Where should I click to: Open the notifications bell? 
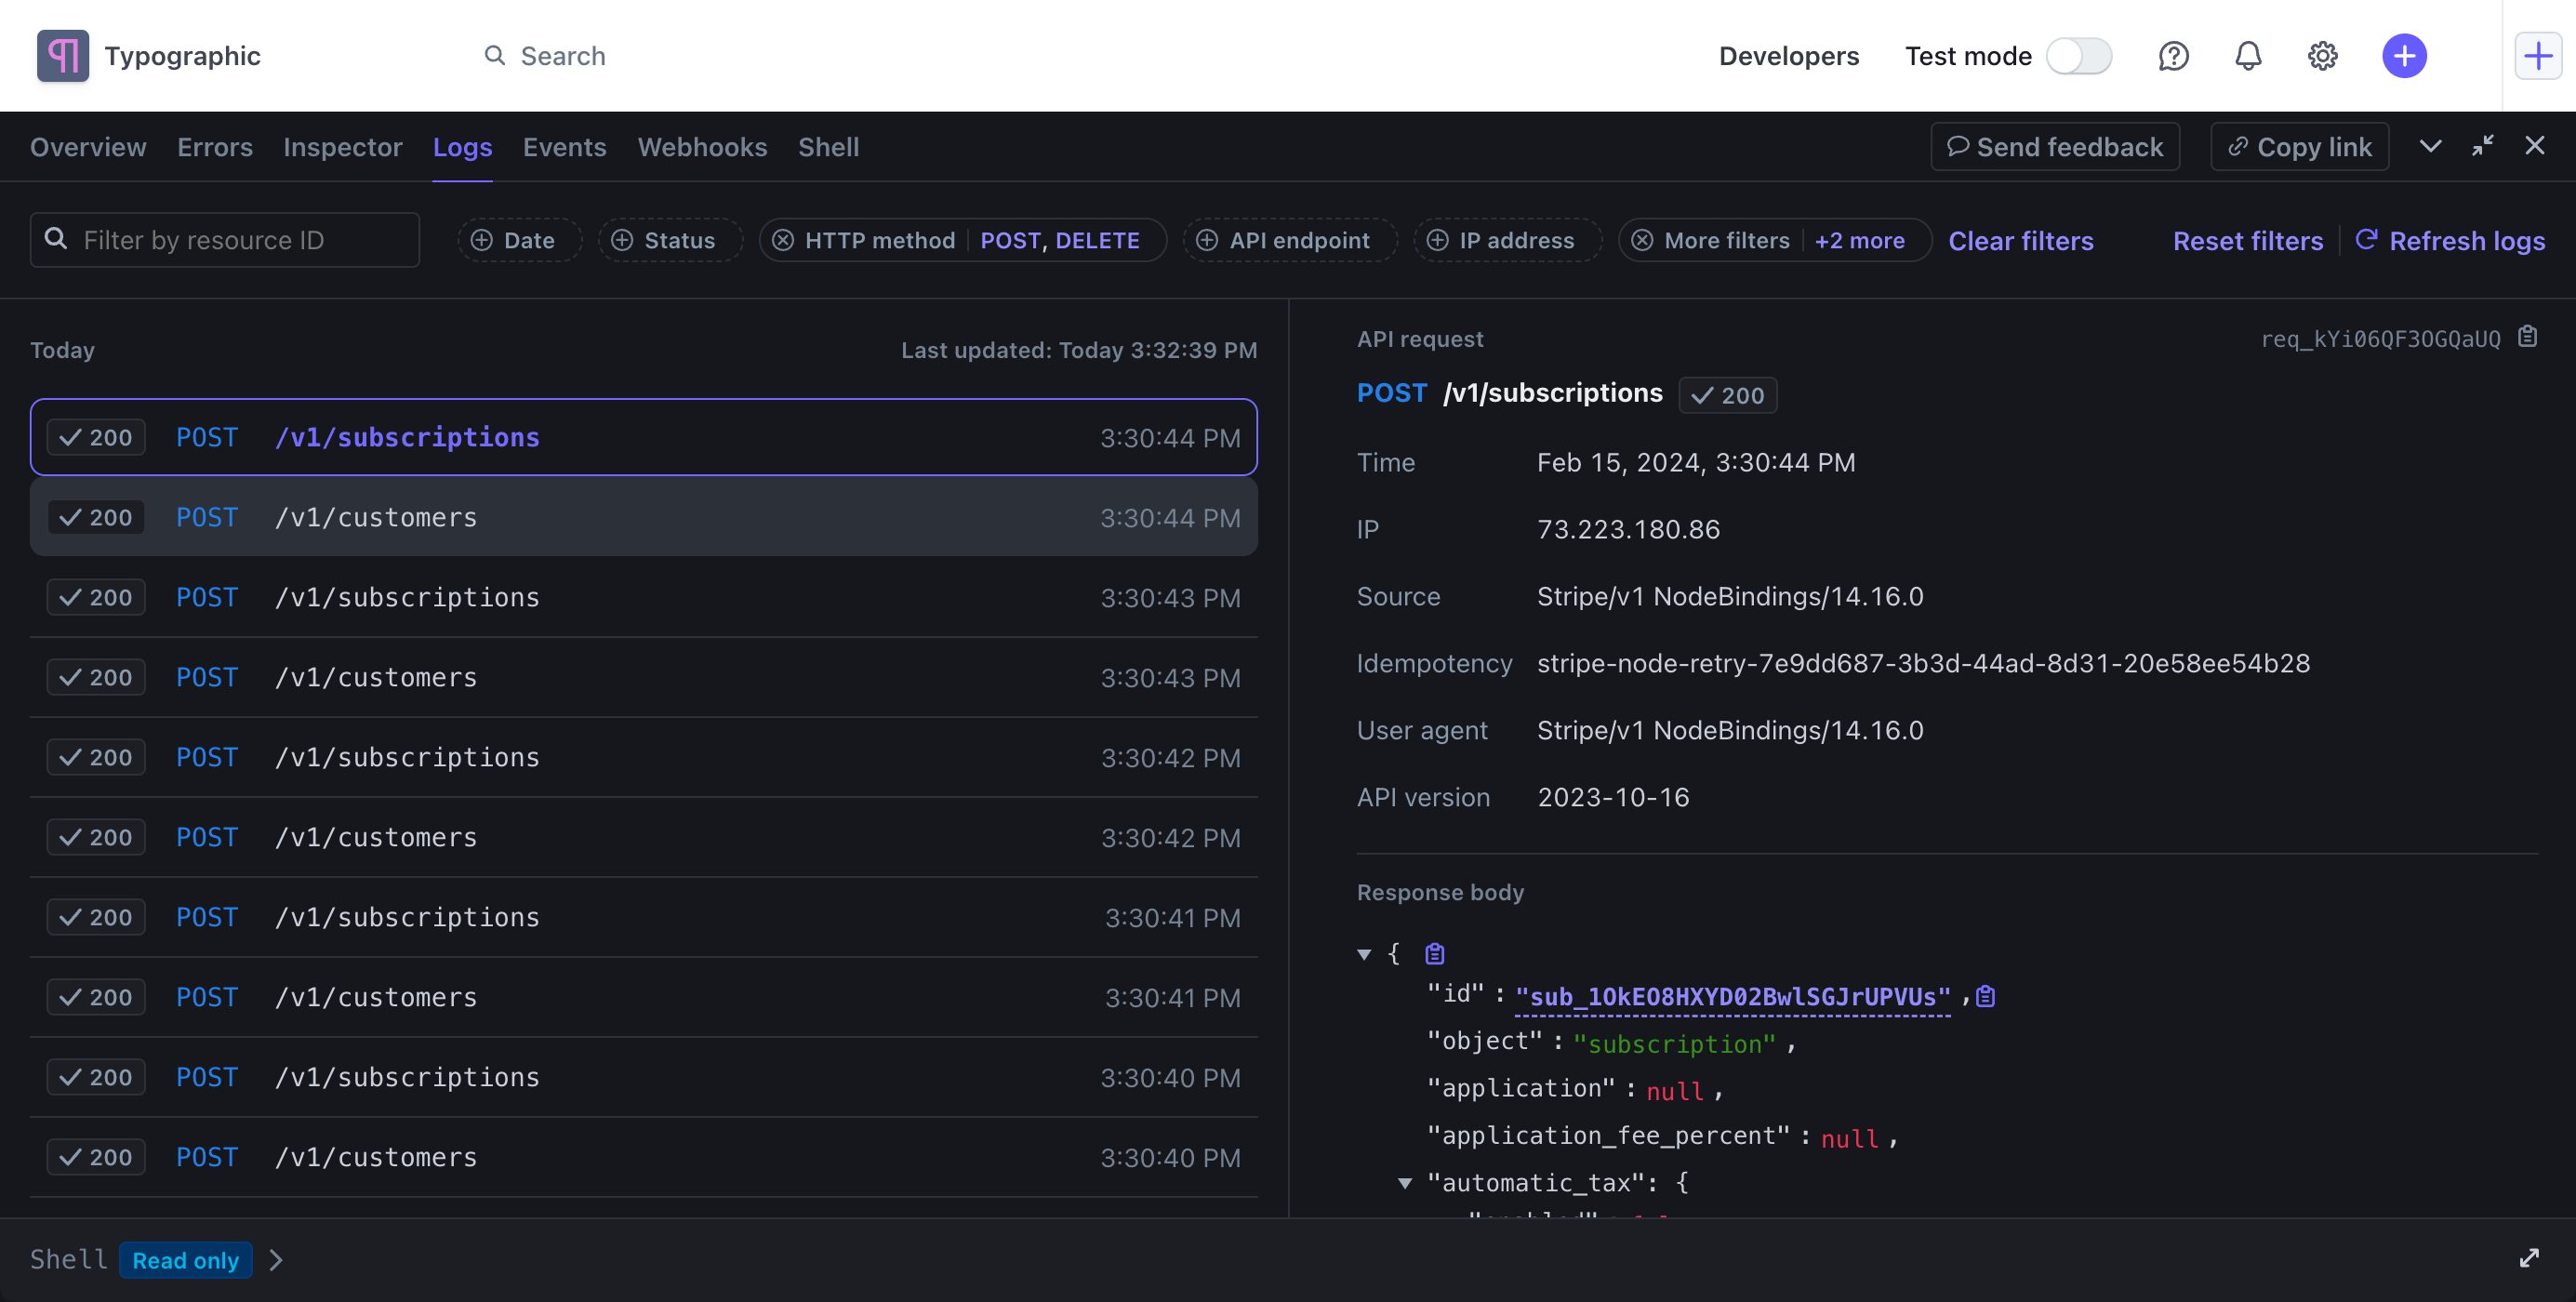point(2248,56)
